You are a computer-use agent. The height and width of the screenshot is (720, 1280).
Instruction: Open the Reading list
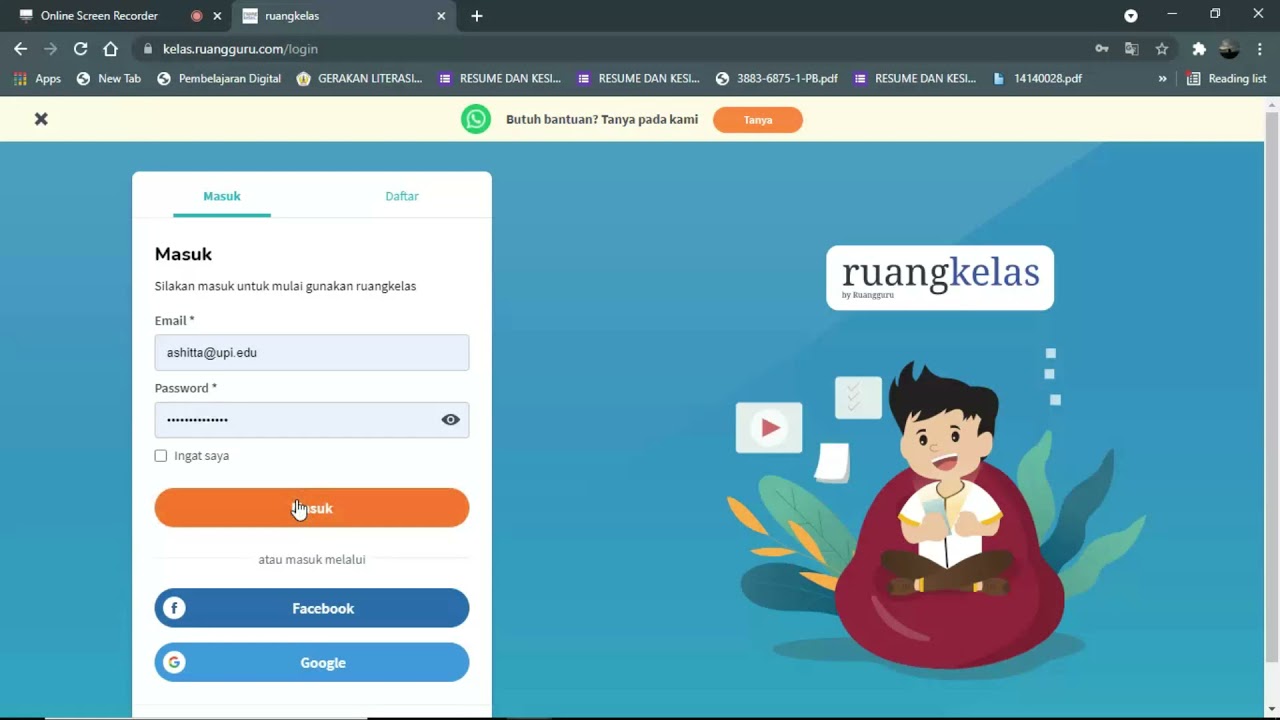pos(1227,79)
